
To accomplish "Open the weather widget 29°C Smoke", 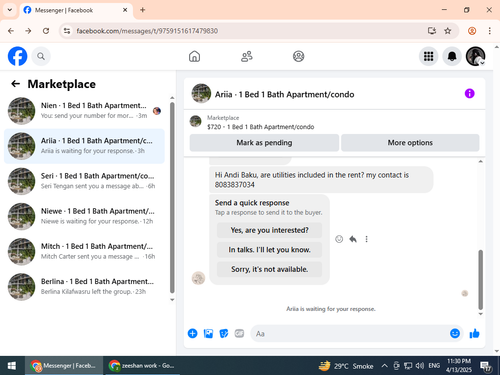I will (x=346, y=366).
